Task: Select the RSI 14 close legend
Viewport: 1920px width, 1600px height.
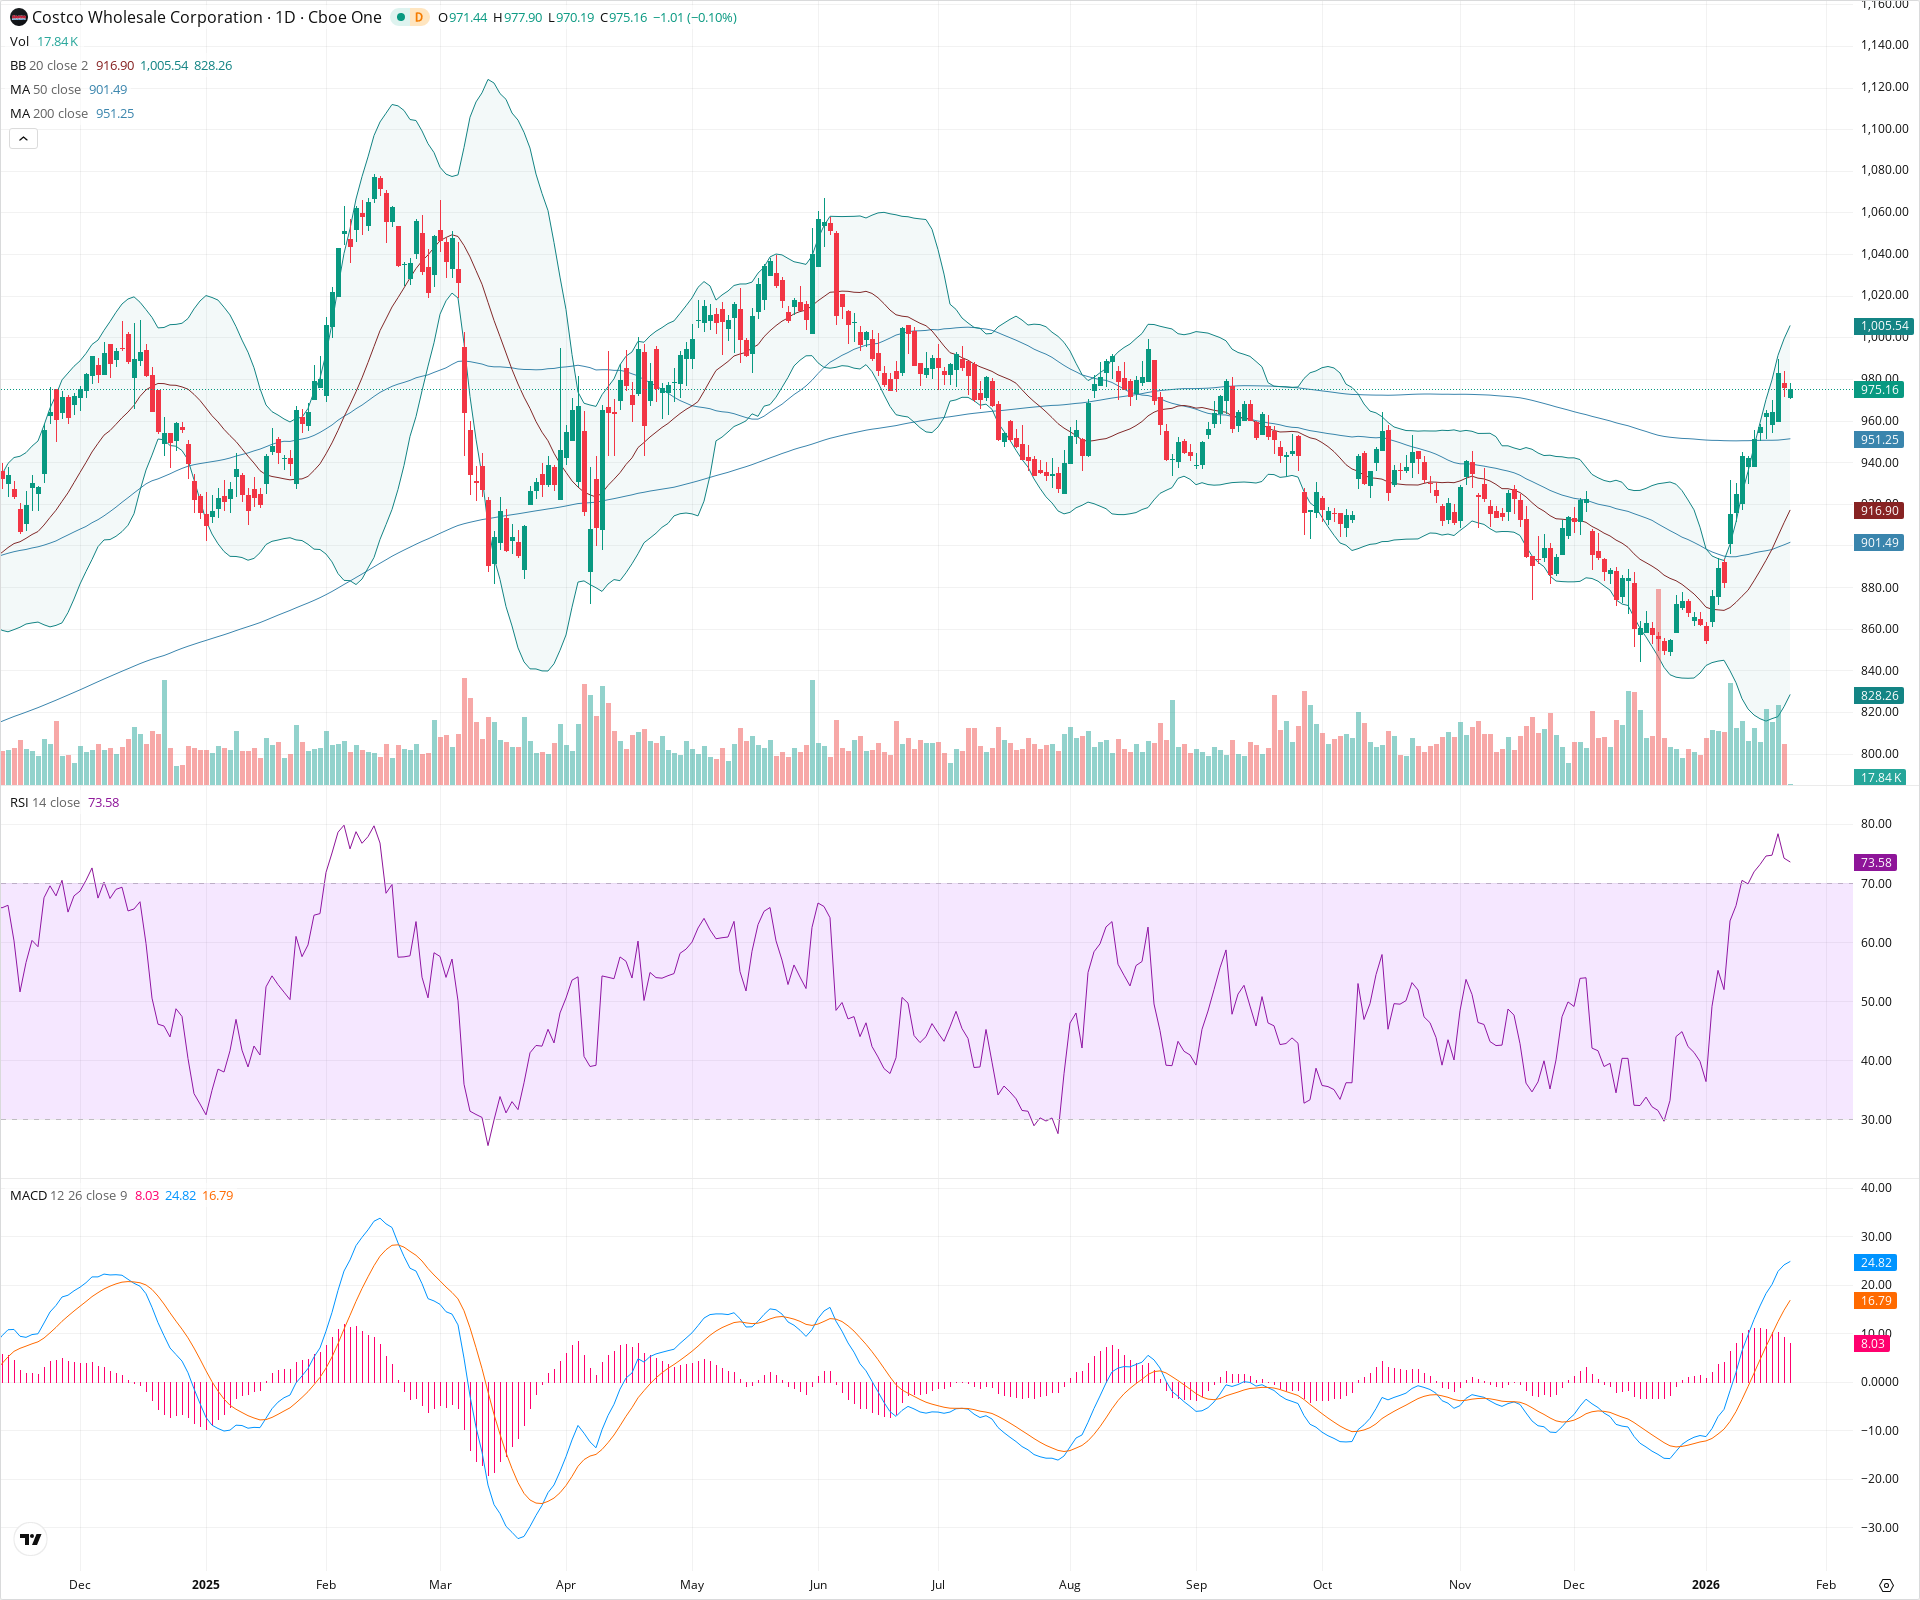Action: point(45,802)
